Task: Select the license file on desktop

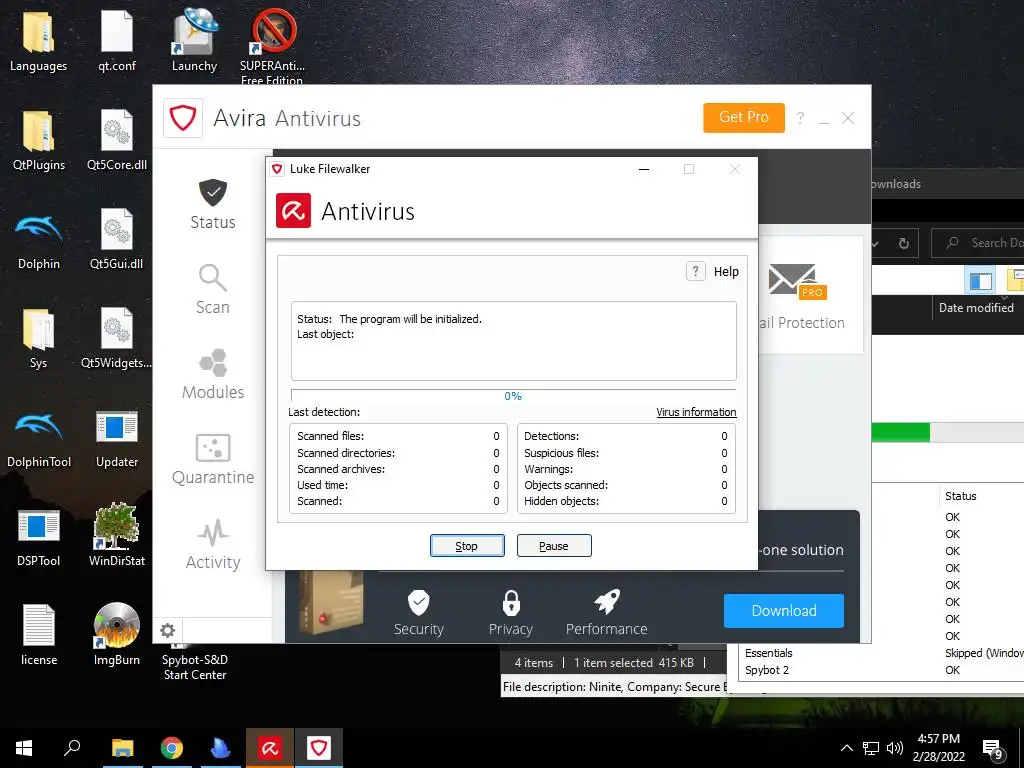Action: click(x=39, y=636)
